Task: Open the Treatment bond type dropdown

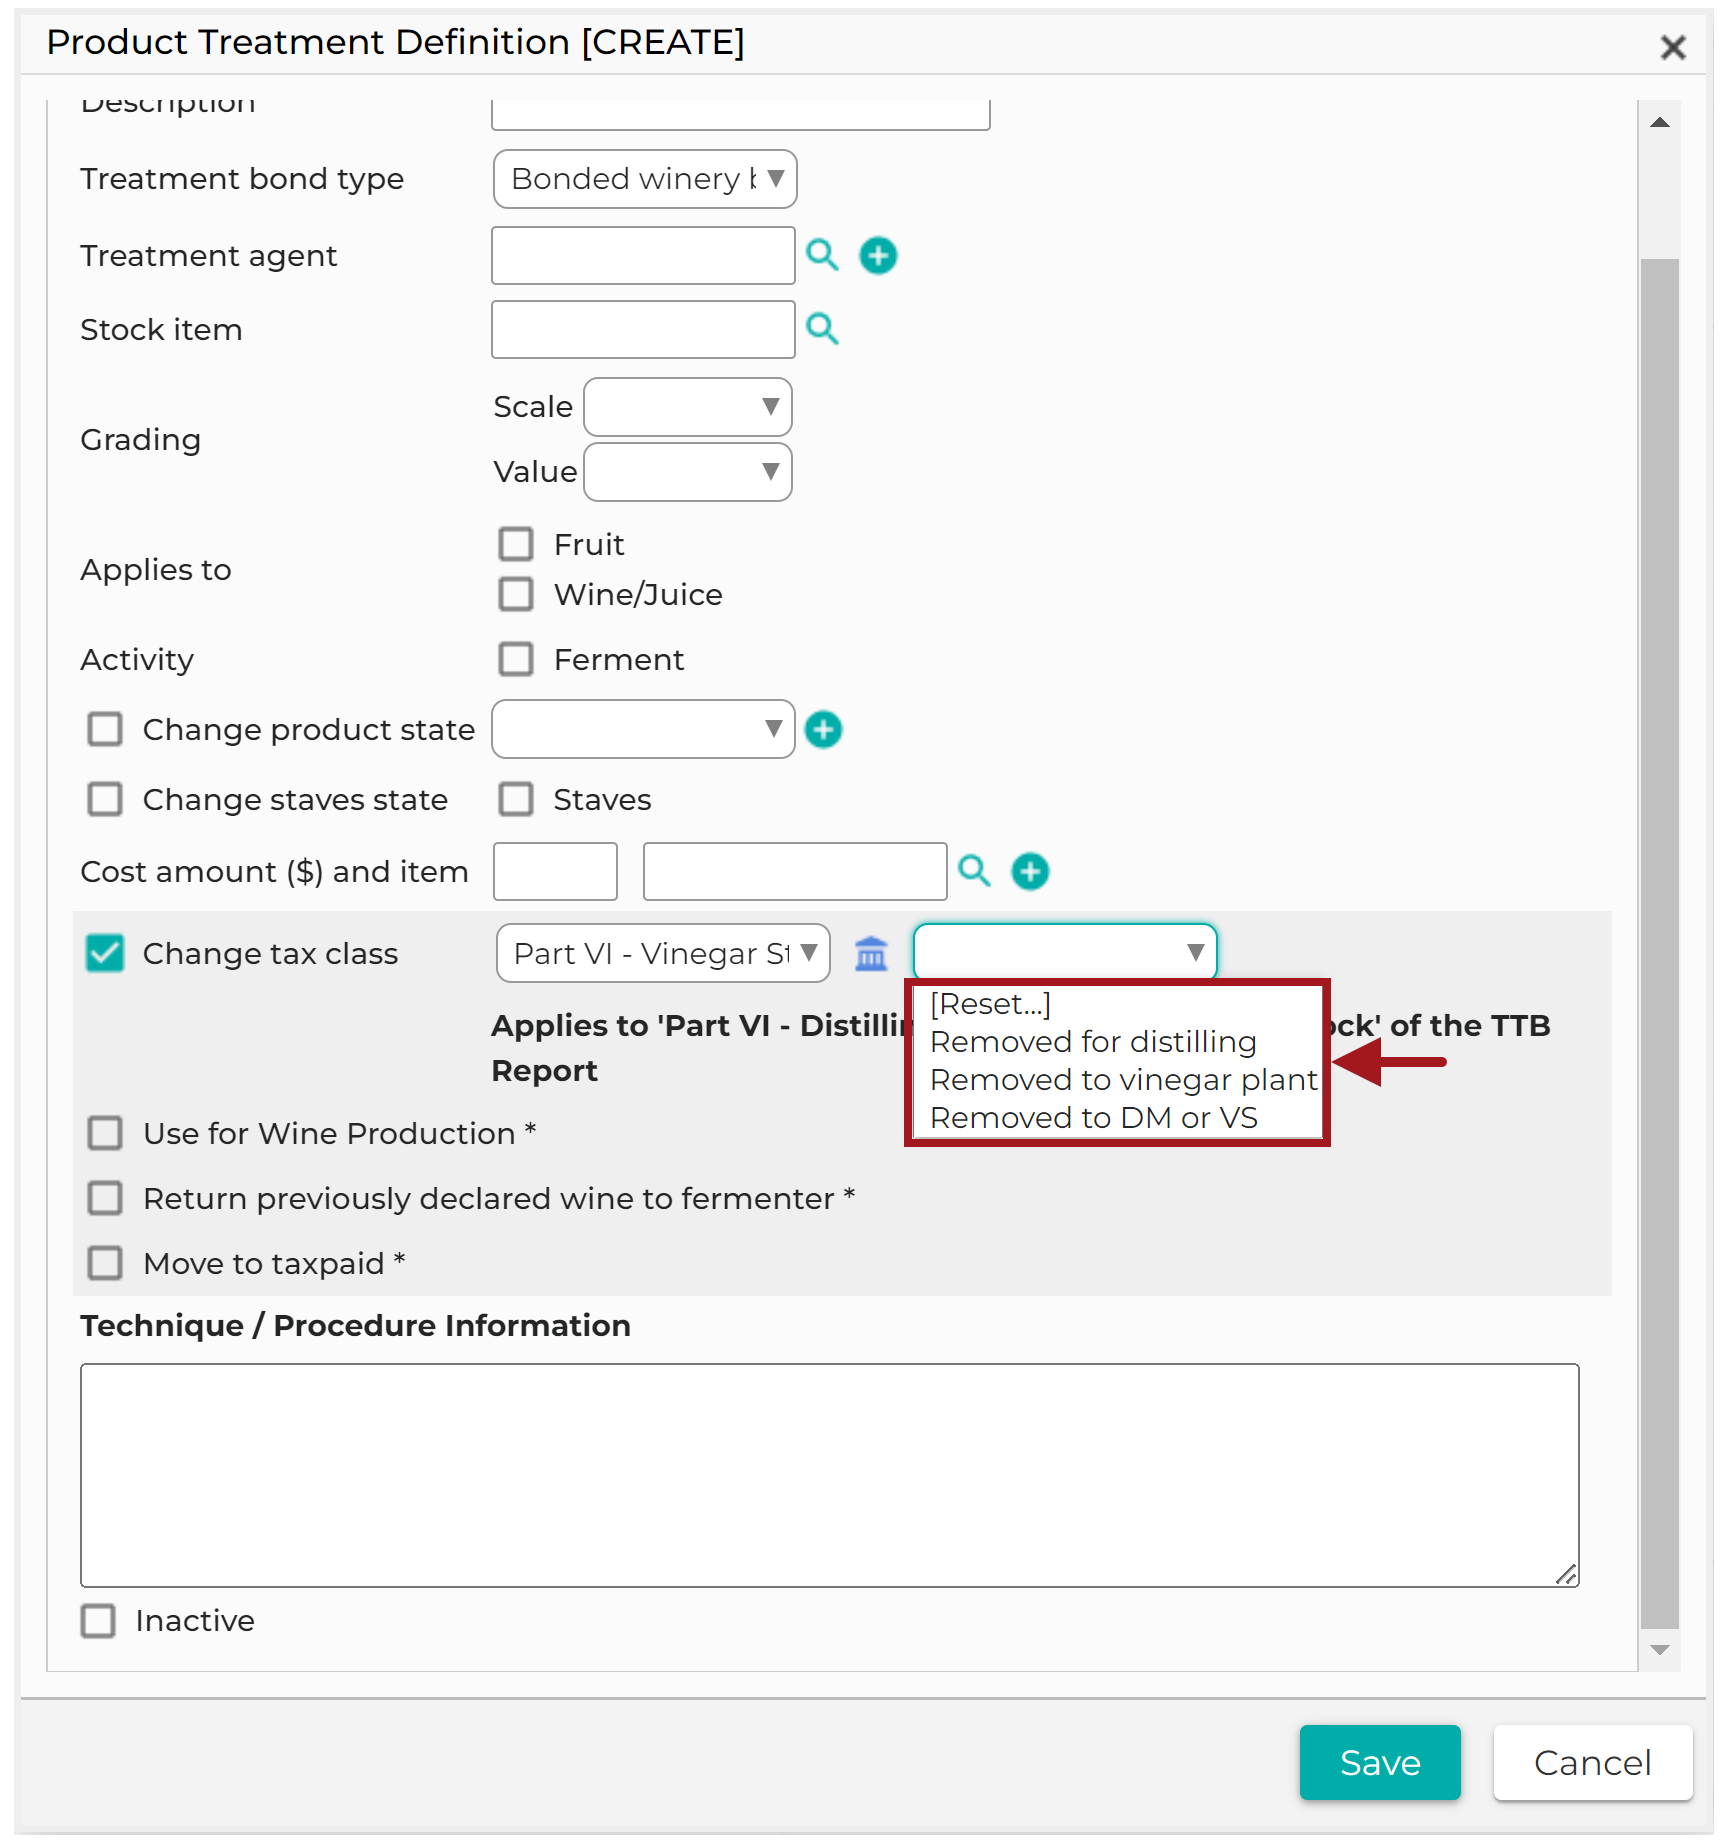Action: tap(645, 179)
